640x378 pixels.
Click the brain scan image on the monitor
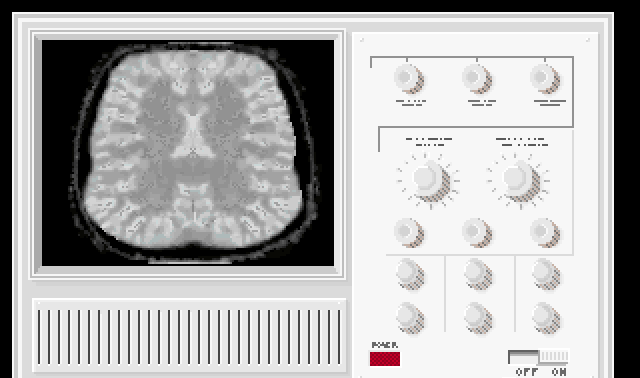tap(188, 153)
